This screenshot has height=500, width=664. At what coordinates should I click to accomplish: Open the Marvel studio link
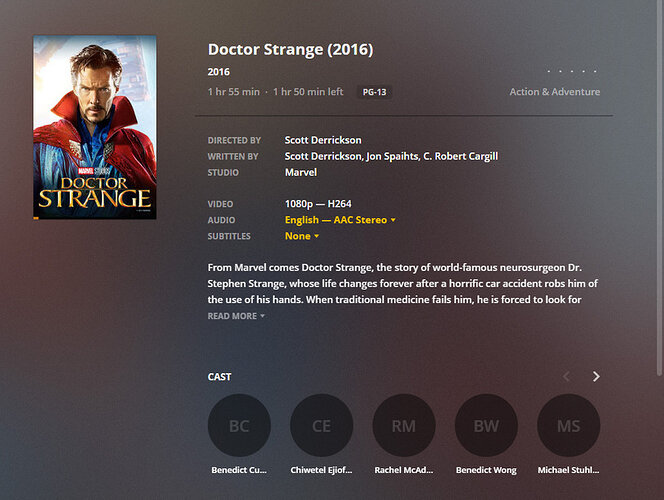[x=301, y=172]
